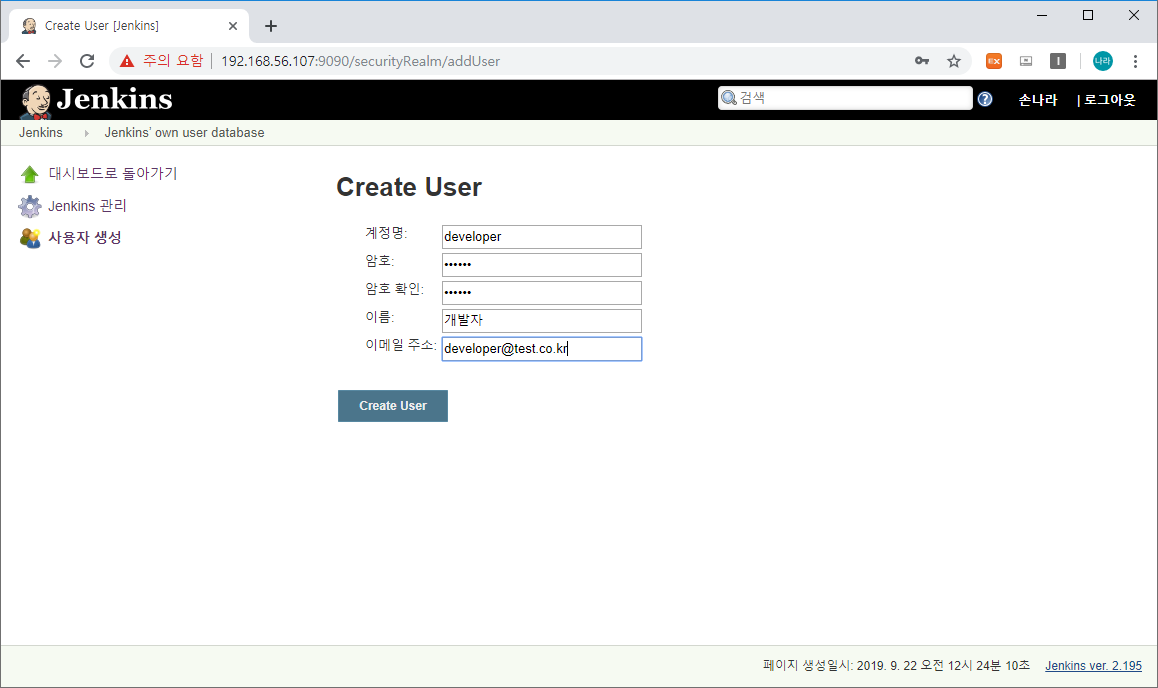Screen dimensions: 1158x688
Task: Click the 이름 field containing 개발자
Action: pyautogui.click(x=541, y=321)
